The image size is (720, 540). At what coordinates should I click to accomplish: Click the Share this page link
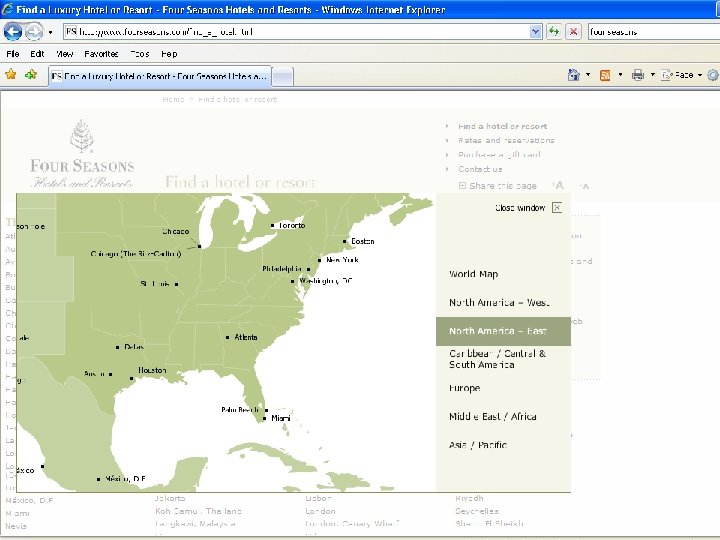tap(498, 186)
